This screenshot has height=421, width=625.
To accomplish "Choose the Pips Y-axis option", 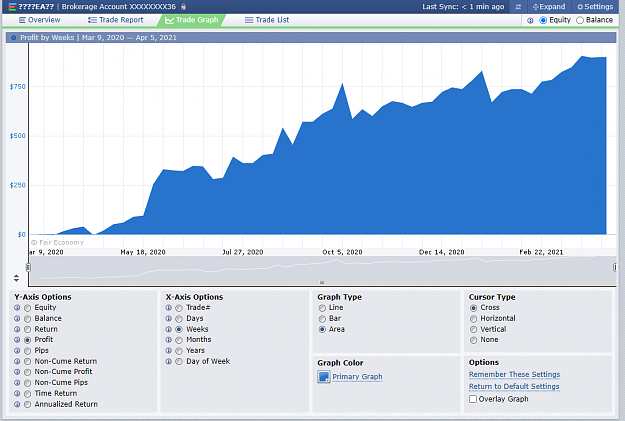I will pyautogui.click(x=28, y=351).
